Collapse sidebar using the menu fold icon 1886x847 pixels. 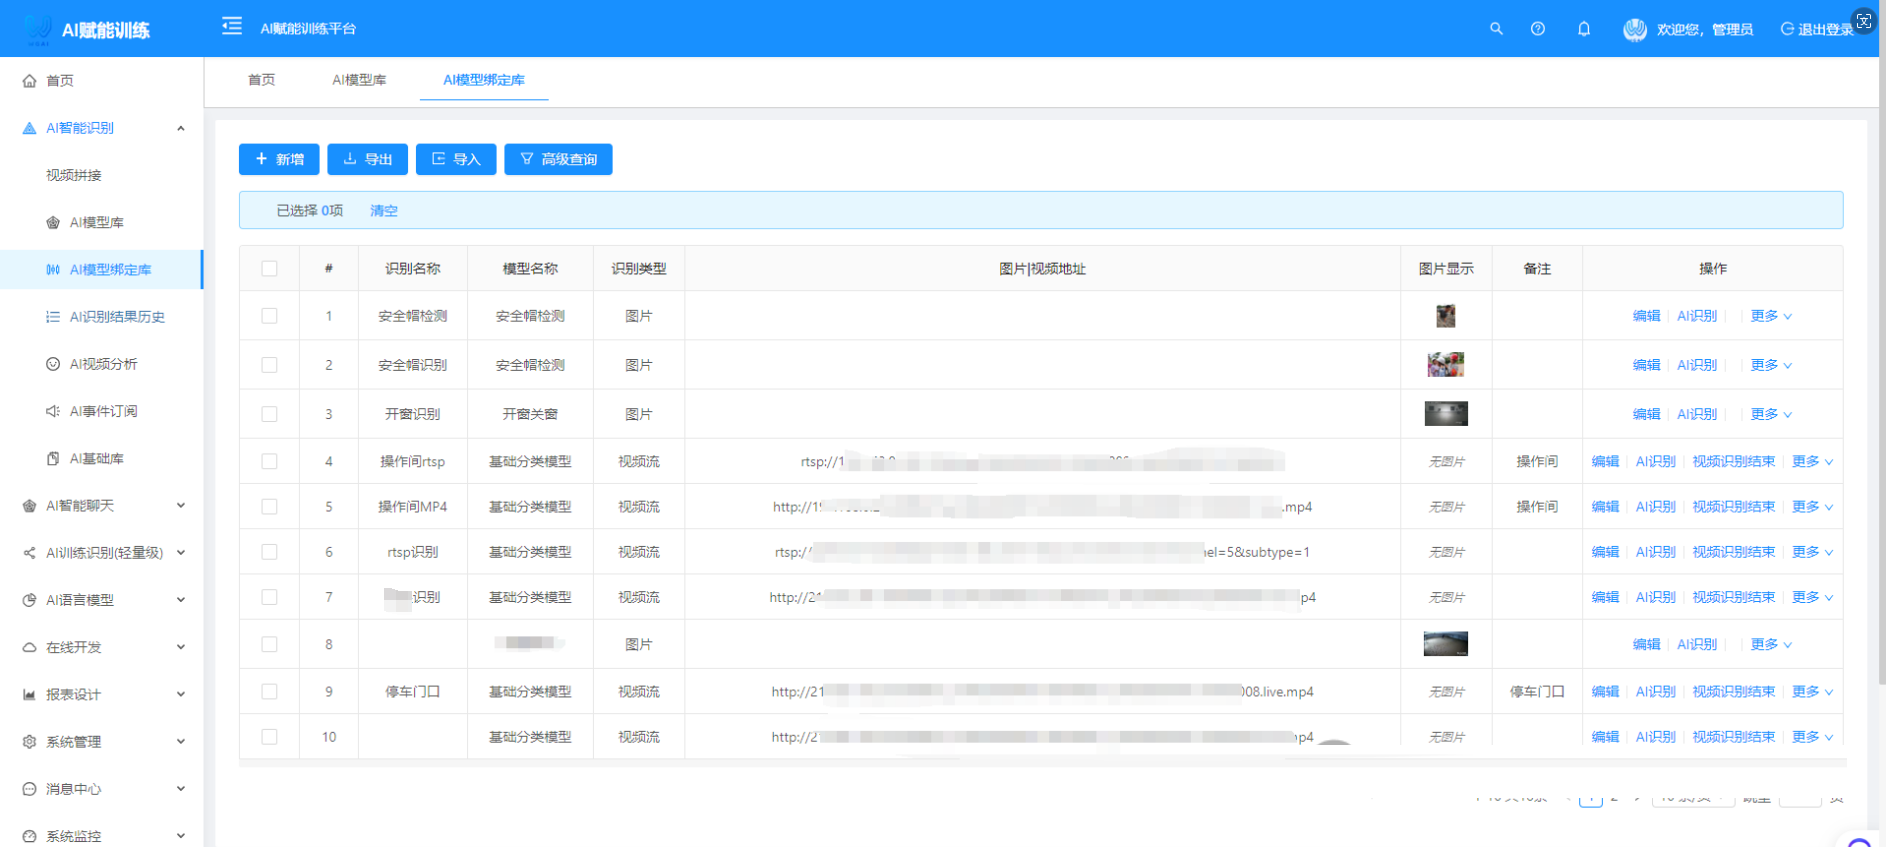coord(232,27)
